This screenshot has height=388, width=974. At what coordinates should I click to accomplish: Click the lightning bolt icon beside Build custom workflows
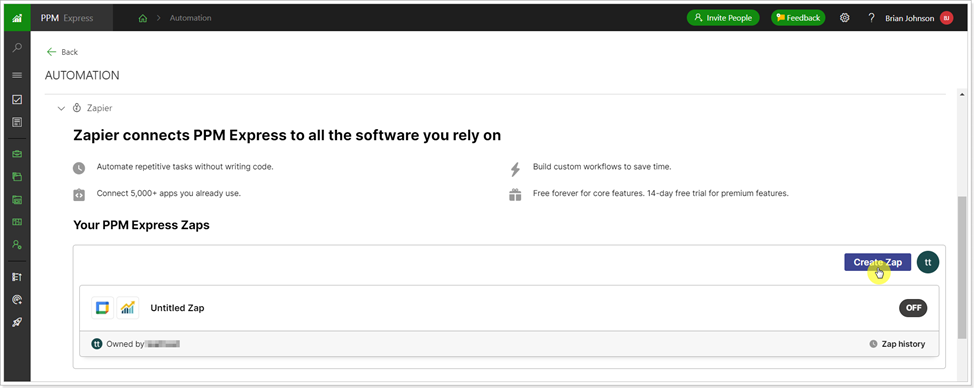point(515,168)
